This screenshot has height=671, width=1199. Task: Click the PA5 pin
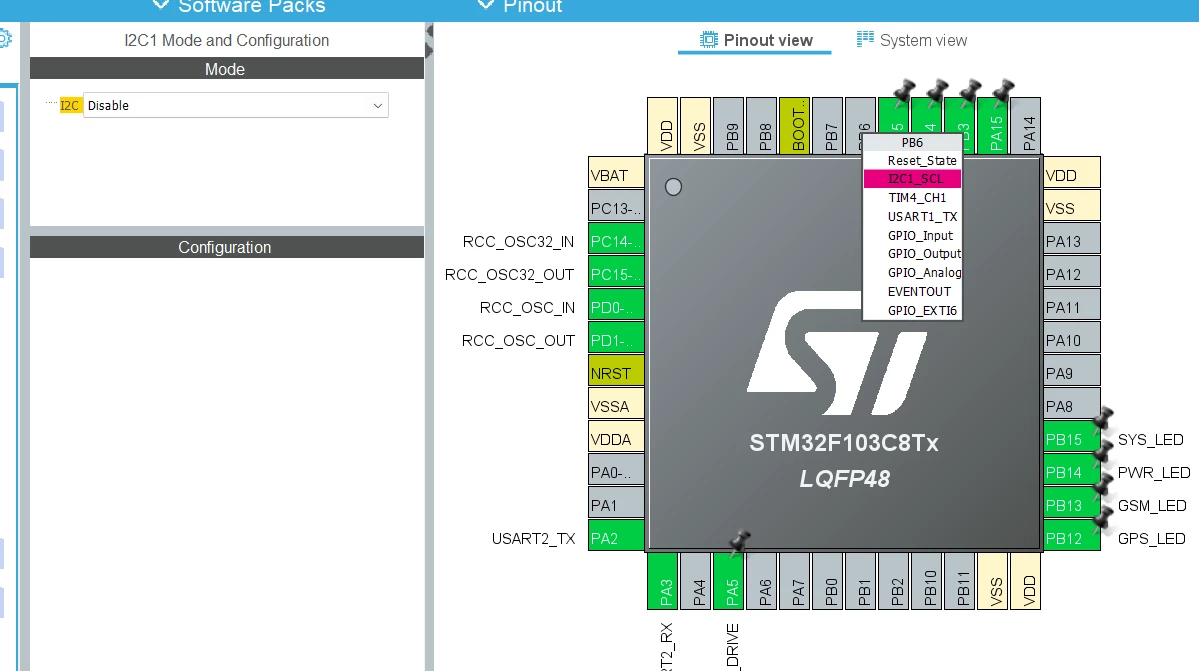(729, 581)
